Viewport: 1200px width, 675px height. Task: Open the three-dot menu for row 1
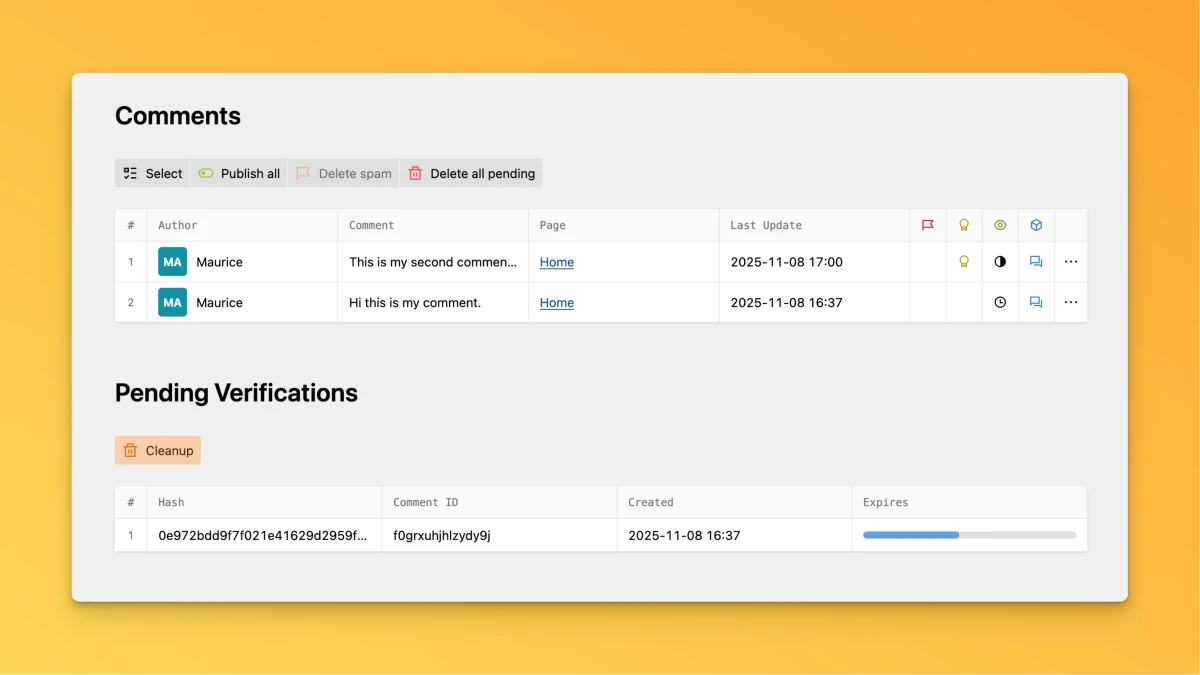point(1071,262)
